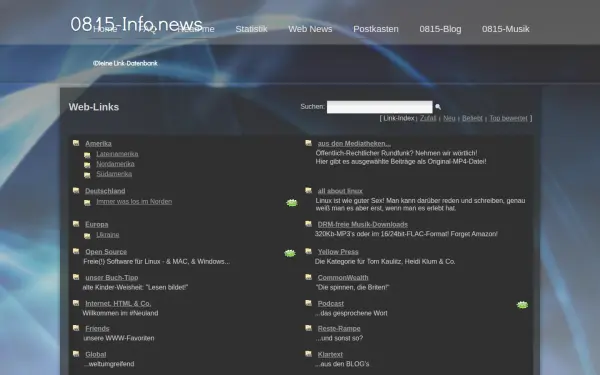Viewport: 600px width, 375px height.
Task: Click the folder icon beside Reste-Rampe
Action: pos(308,328)
